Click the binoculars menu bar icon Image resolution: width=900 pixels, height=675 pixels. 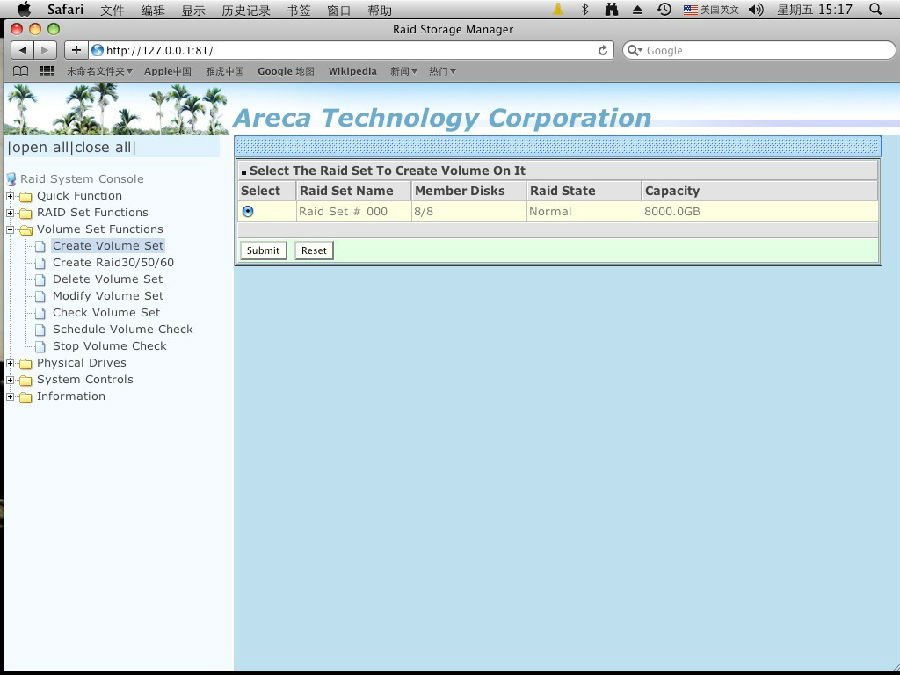click(612, 9)
